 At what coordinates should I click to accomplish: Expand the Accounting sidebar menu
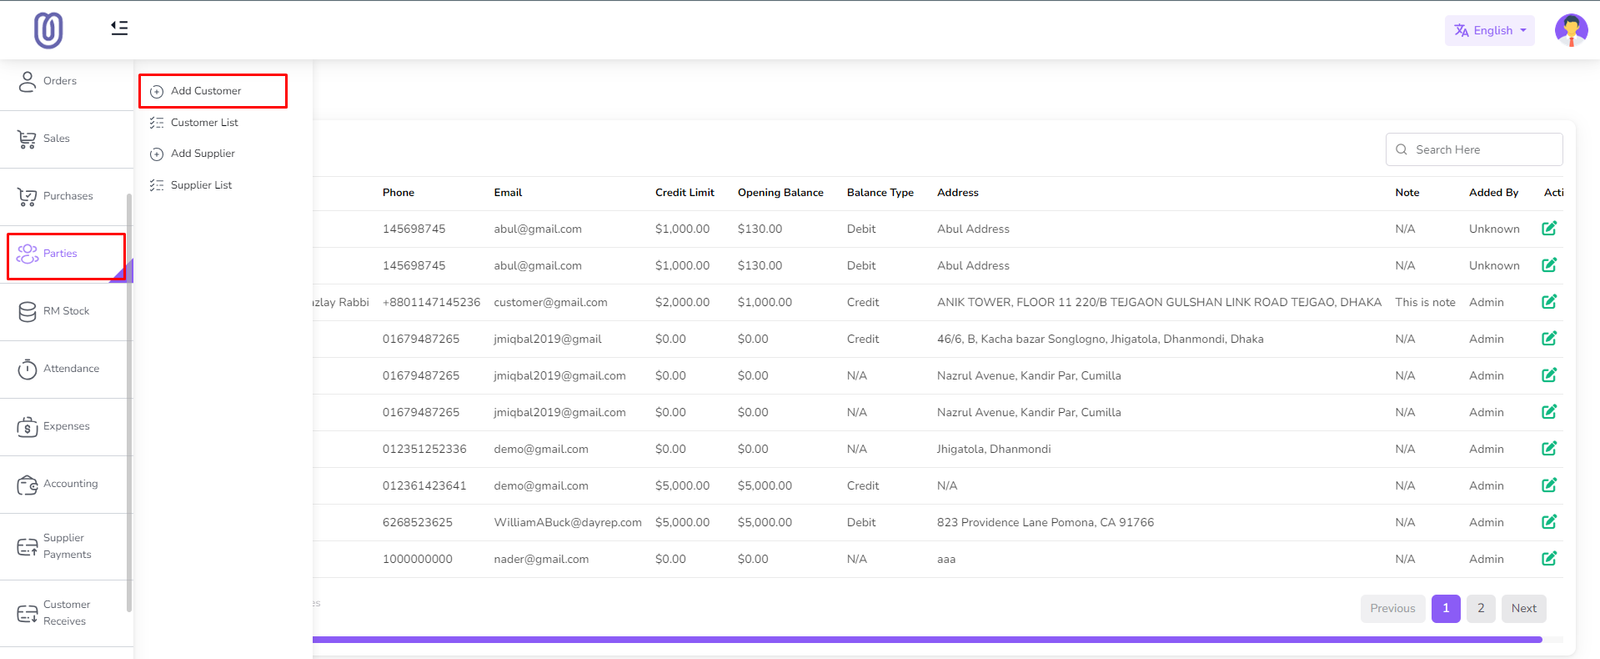70,484
